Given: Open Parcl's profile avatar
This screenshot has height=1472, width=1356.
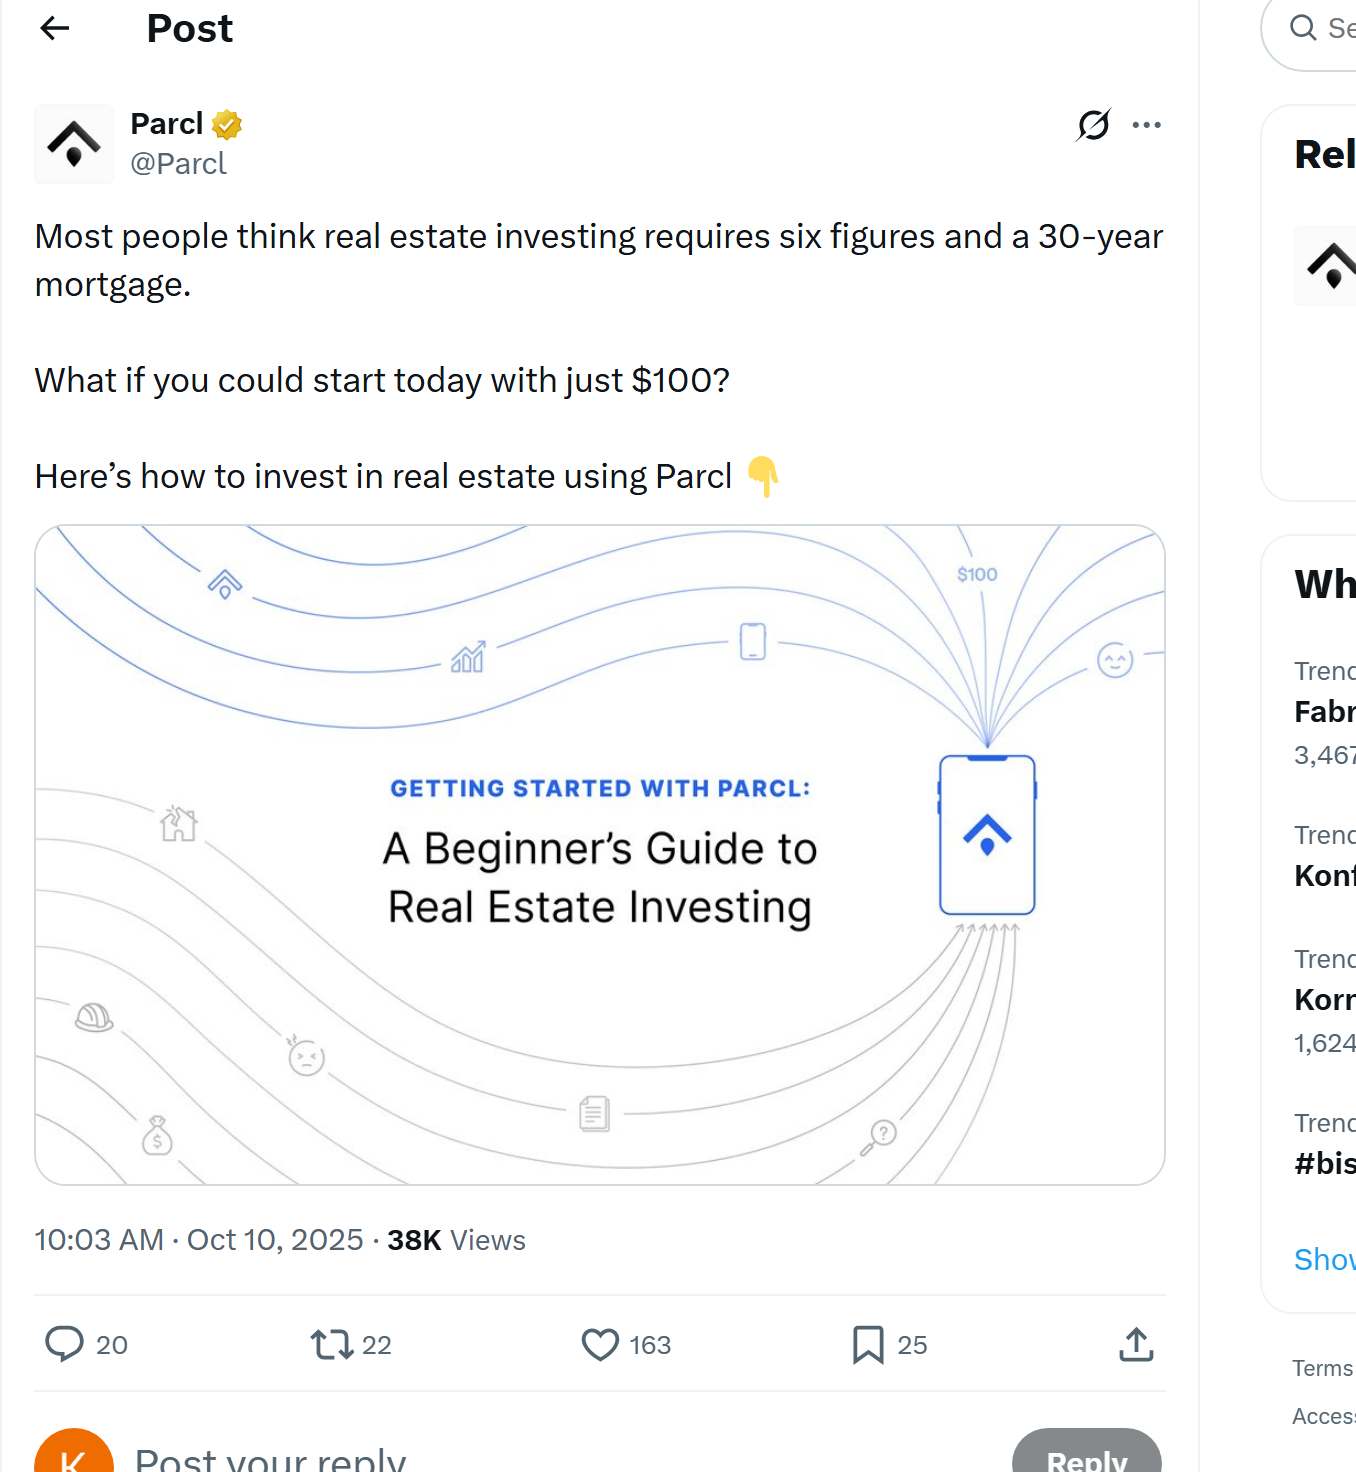Looking at the screenshot, I should click(73, 143).
